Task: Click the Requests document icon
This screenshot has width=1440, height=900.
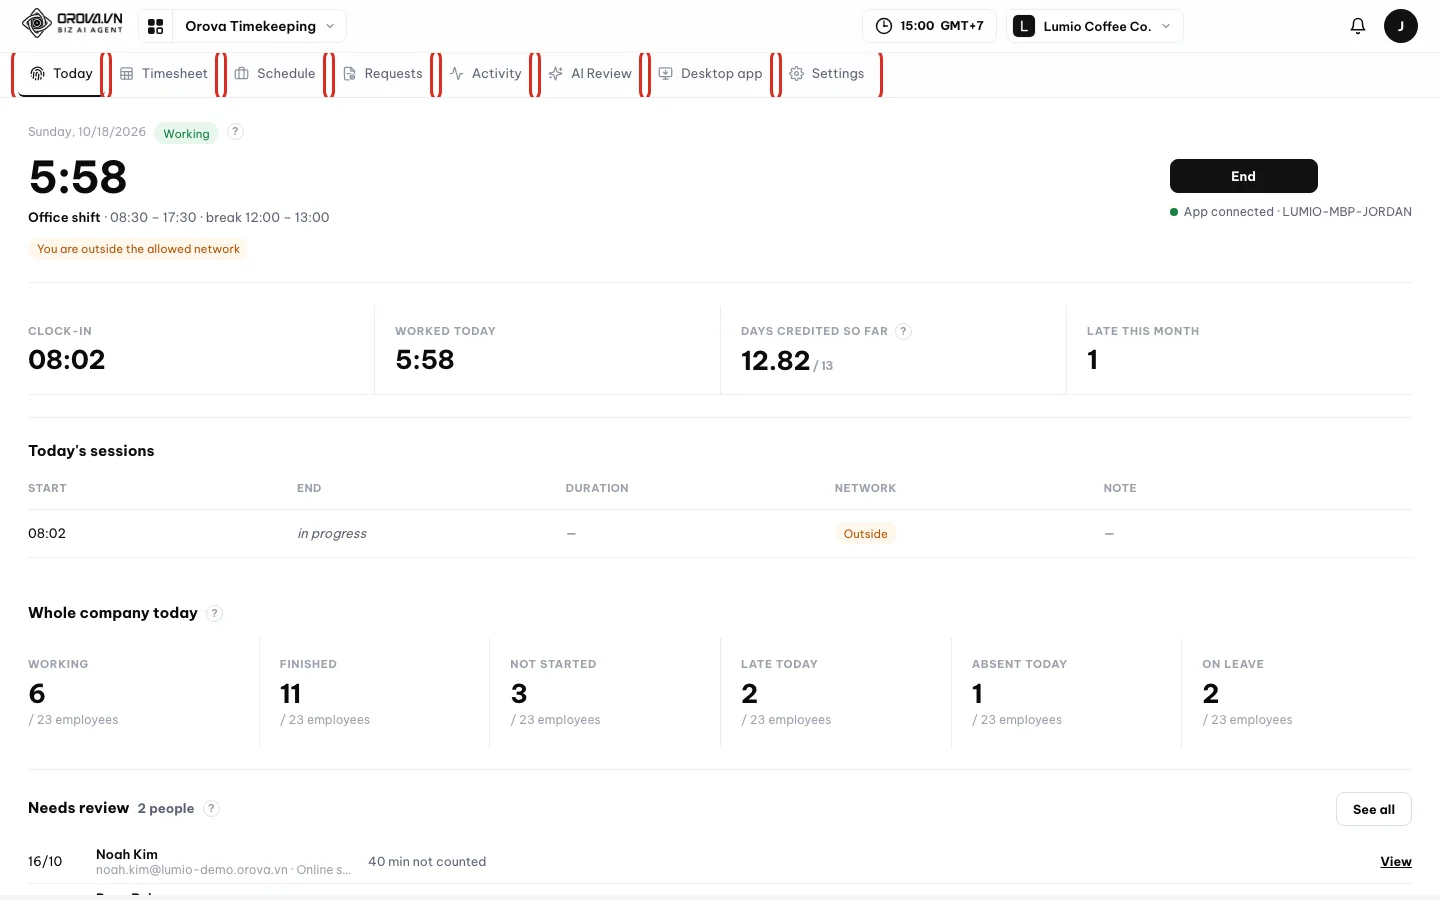Action: pyautogui.click(x=350, y=74)
